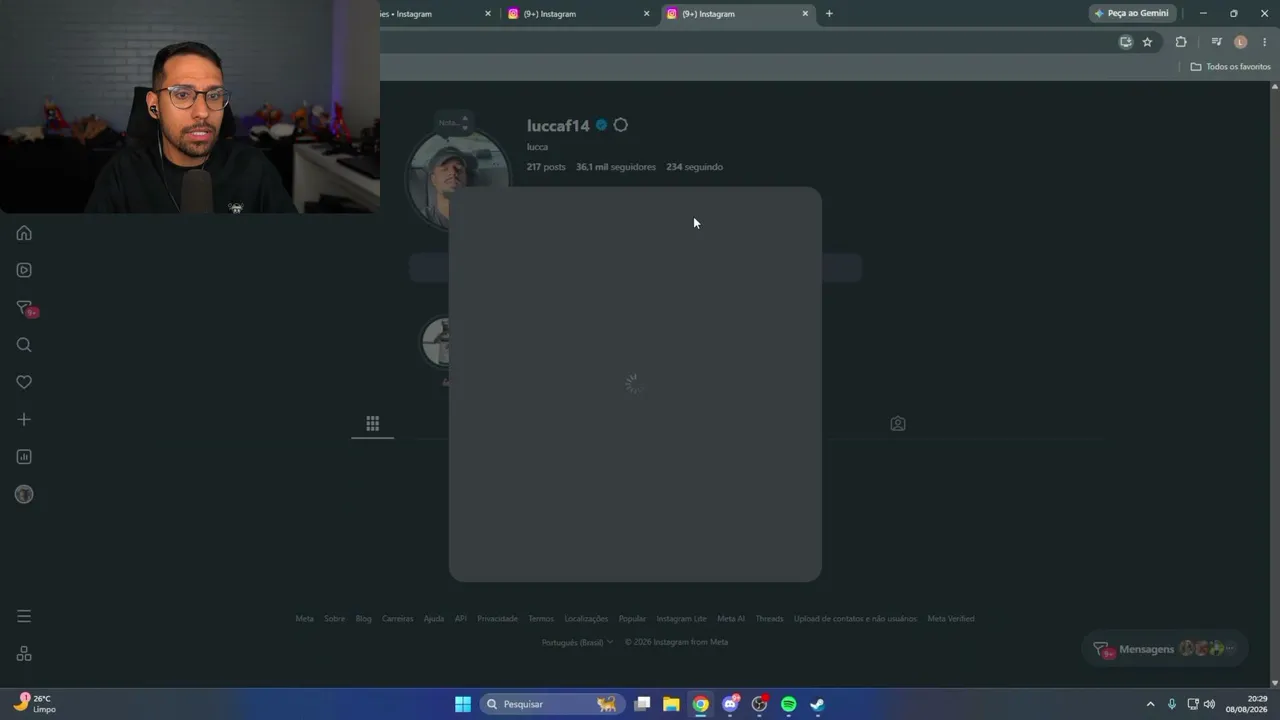Open the Localizações footer link
The width and height of the screenshot is (1280, 720).
586,619
